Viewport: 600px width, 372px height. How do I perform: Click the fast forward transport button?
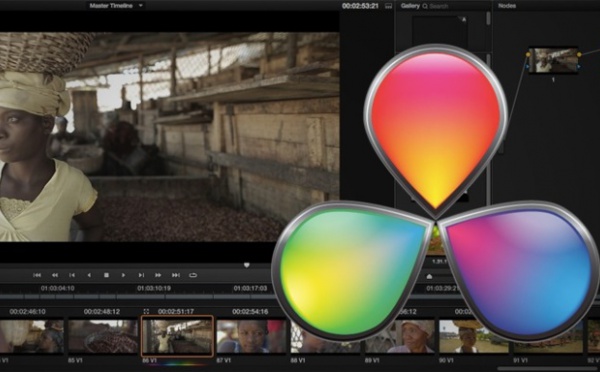[x=158, y=275]
